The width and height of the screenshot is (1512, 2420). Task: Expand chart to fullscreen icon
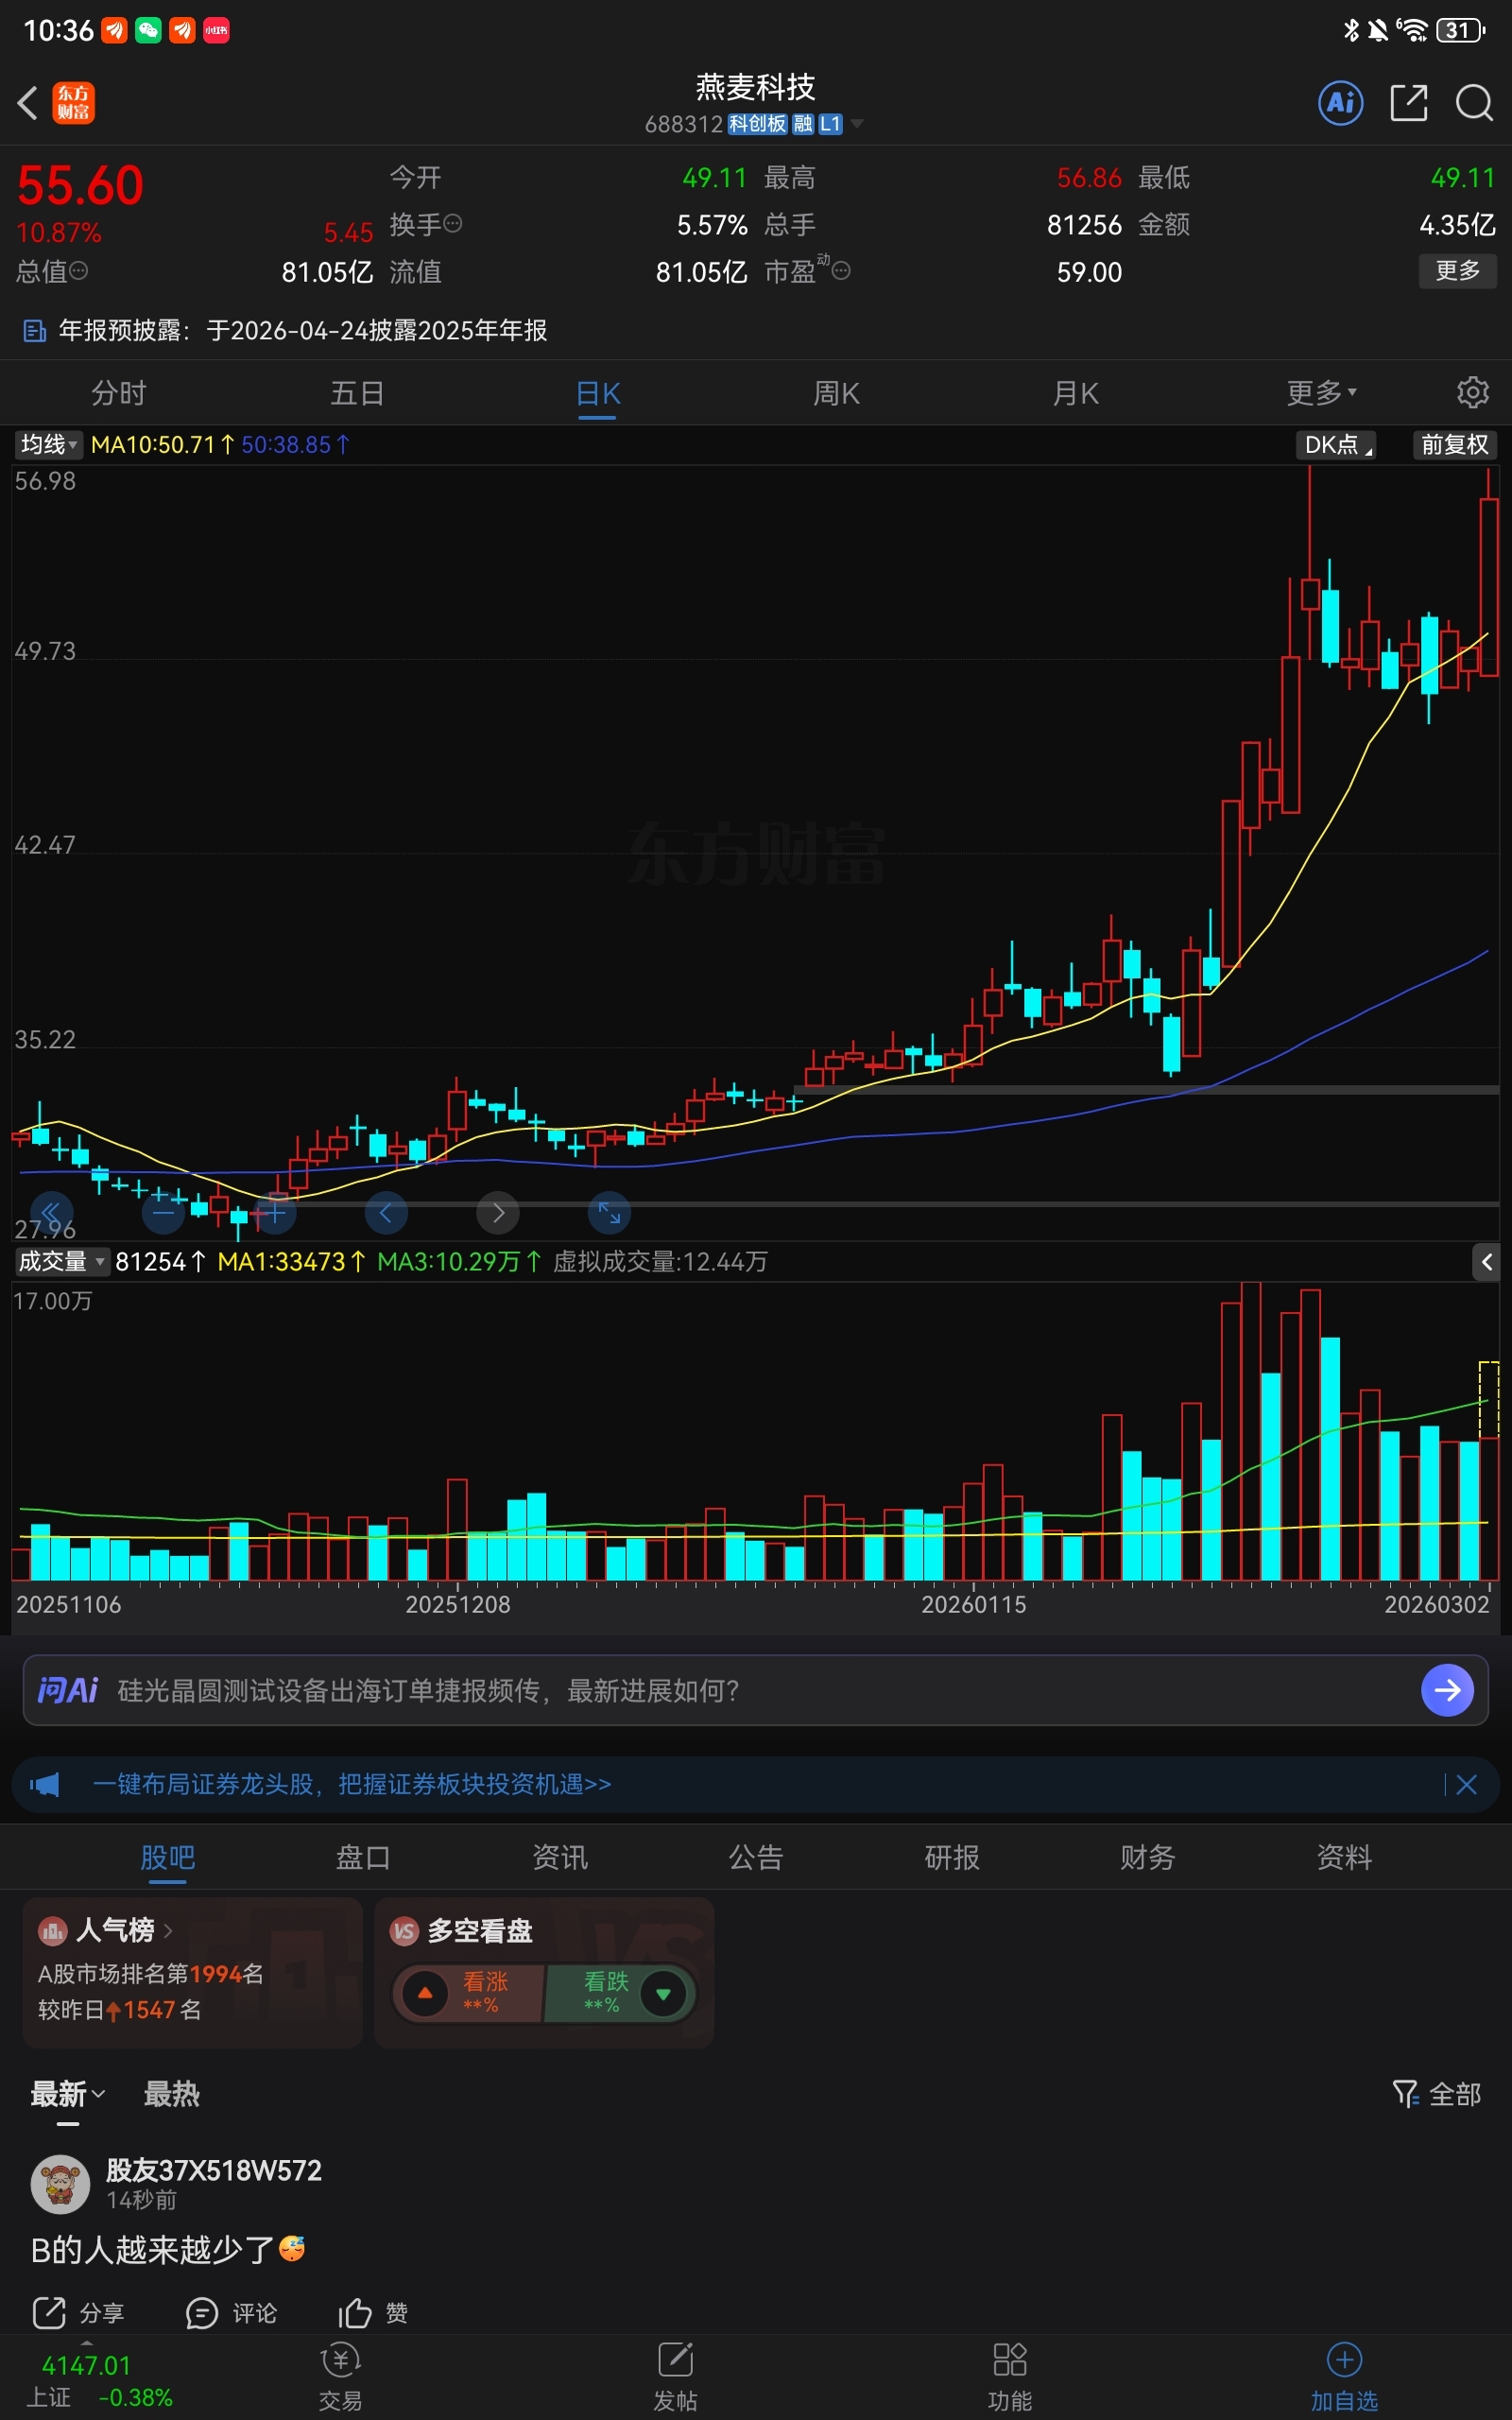click(609, 1213)
